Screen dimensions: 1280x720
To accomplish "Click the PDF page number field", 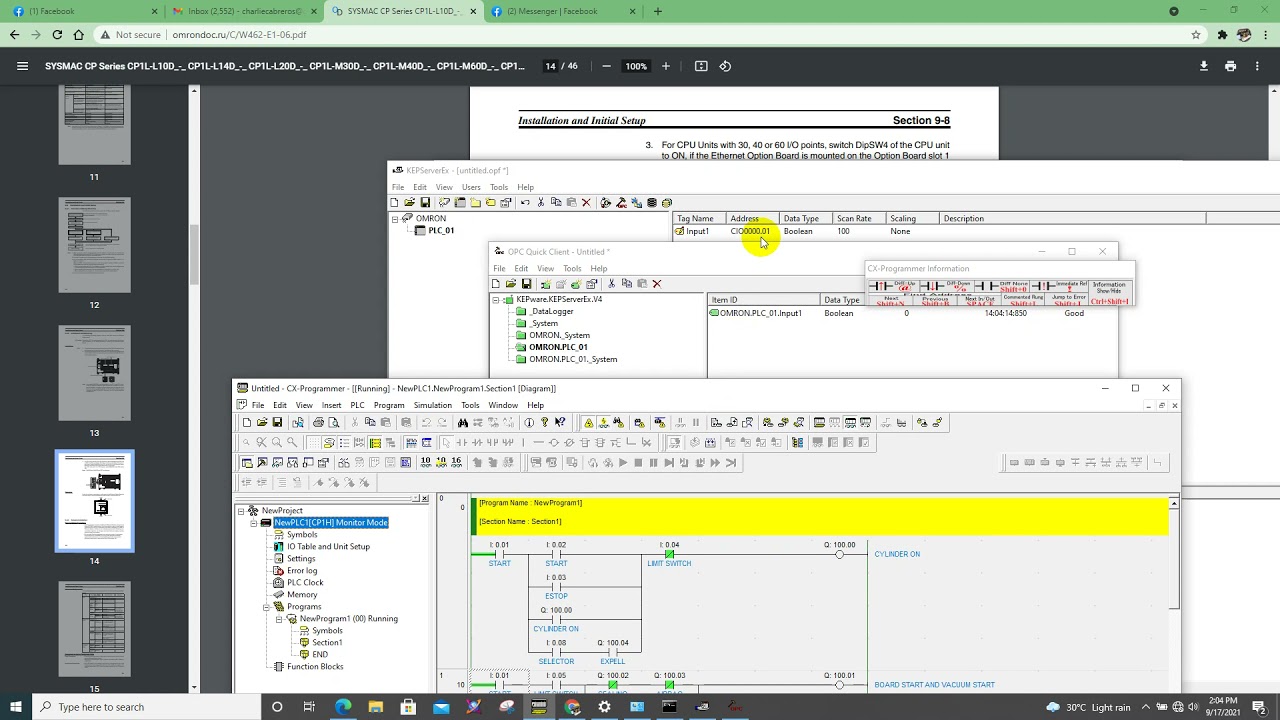I will coord(550,66).
